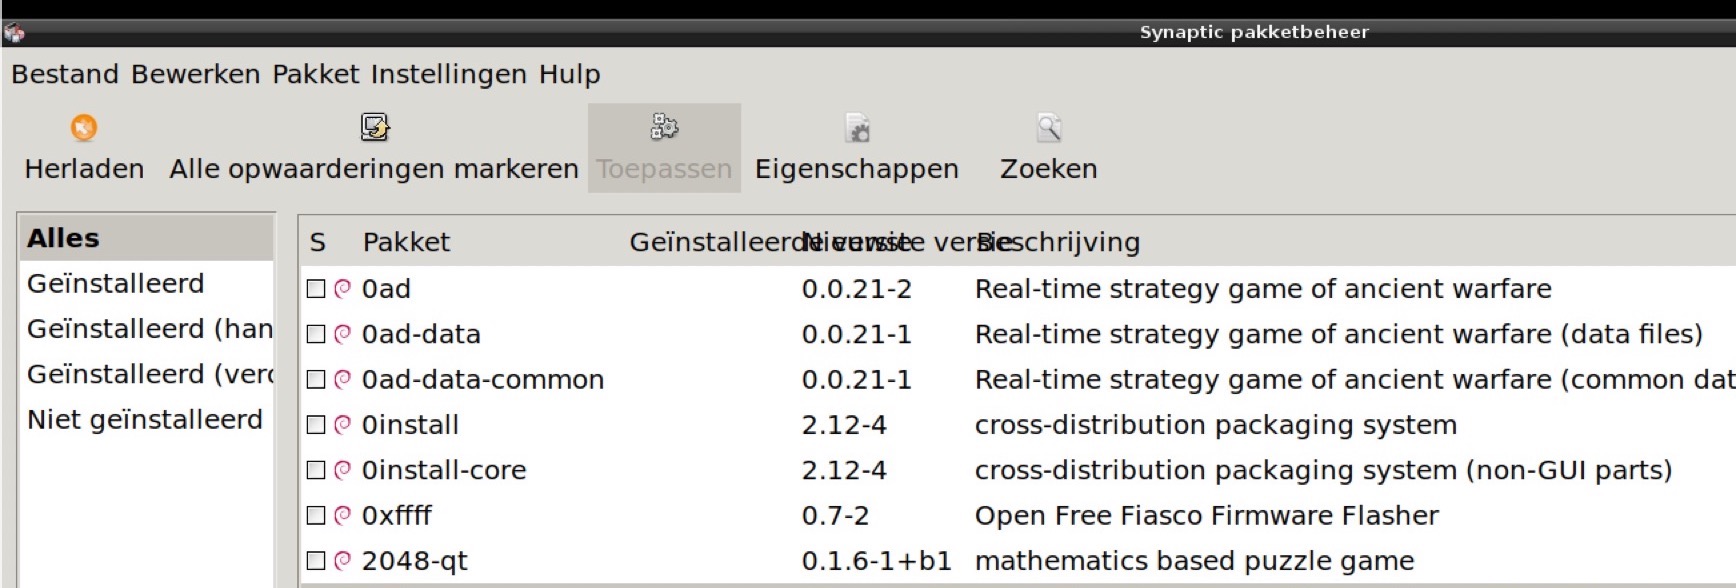Toggle checkbox for 0ad-data-common package
The height and width of the screenshot is (588, 1736).
point(316,379)
